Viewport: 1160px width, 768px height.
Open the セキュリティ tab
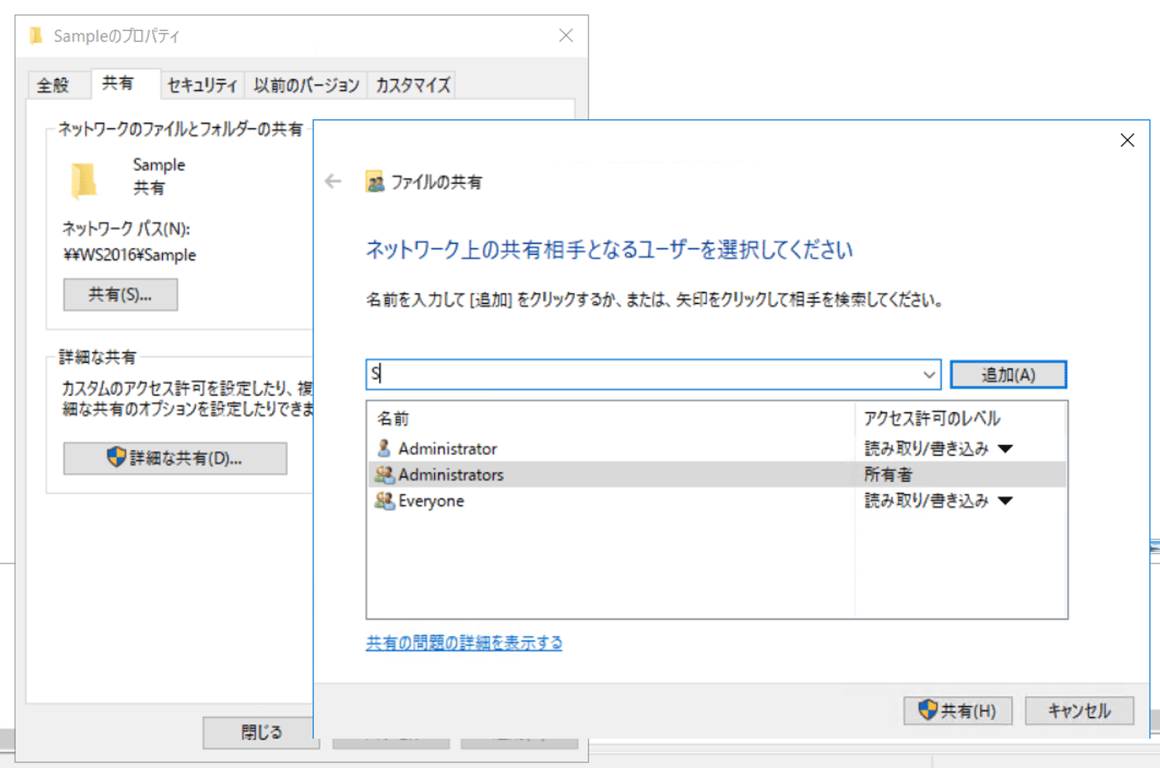pyautogui.click(x=202, y=85)
